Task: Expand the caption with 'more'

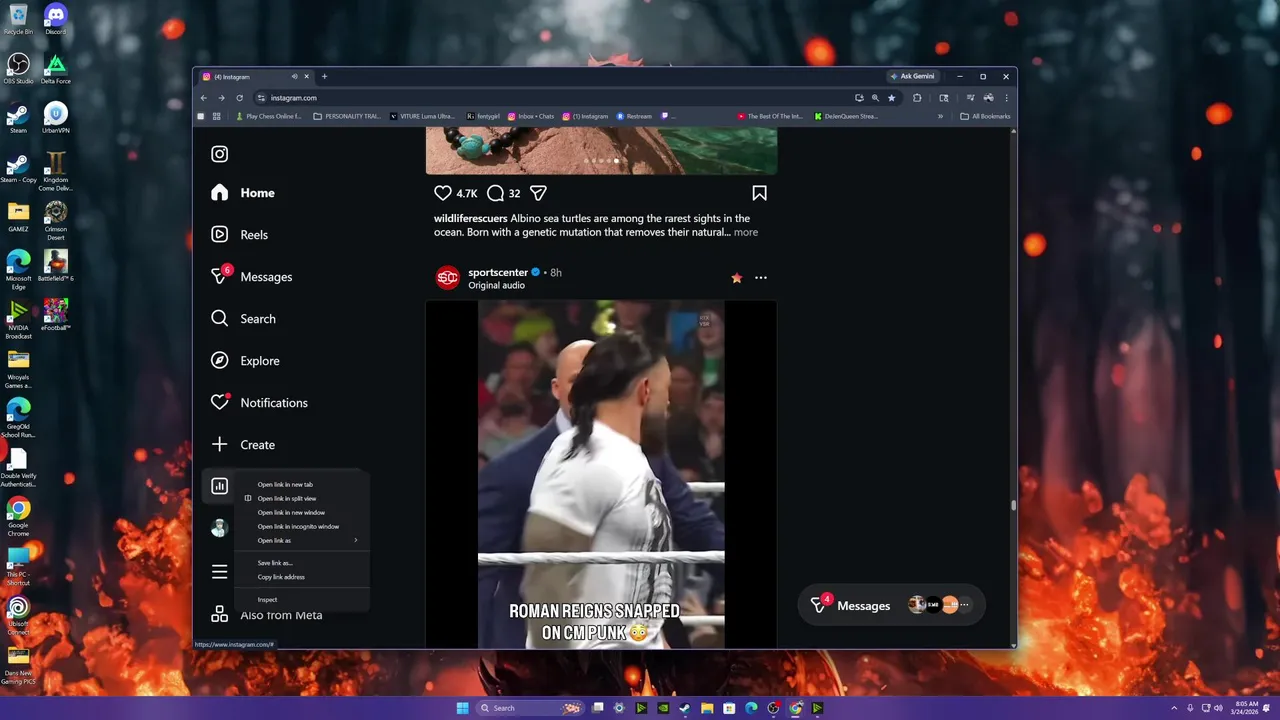Action: click(746, 232)
